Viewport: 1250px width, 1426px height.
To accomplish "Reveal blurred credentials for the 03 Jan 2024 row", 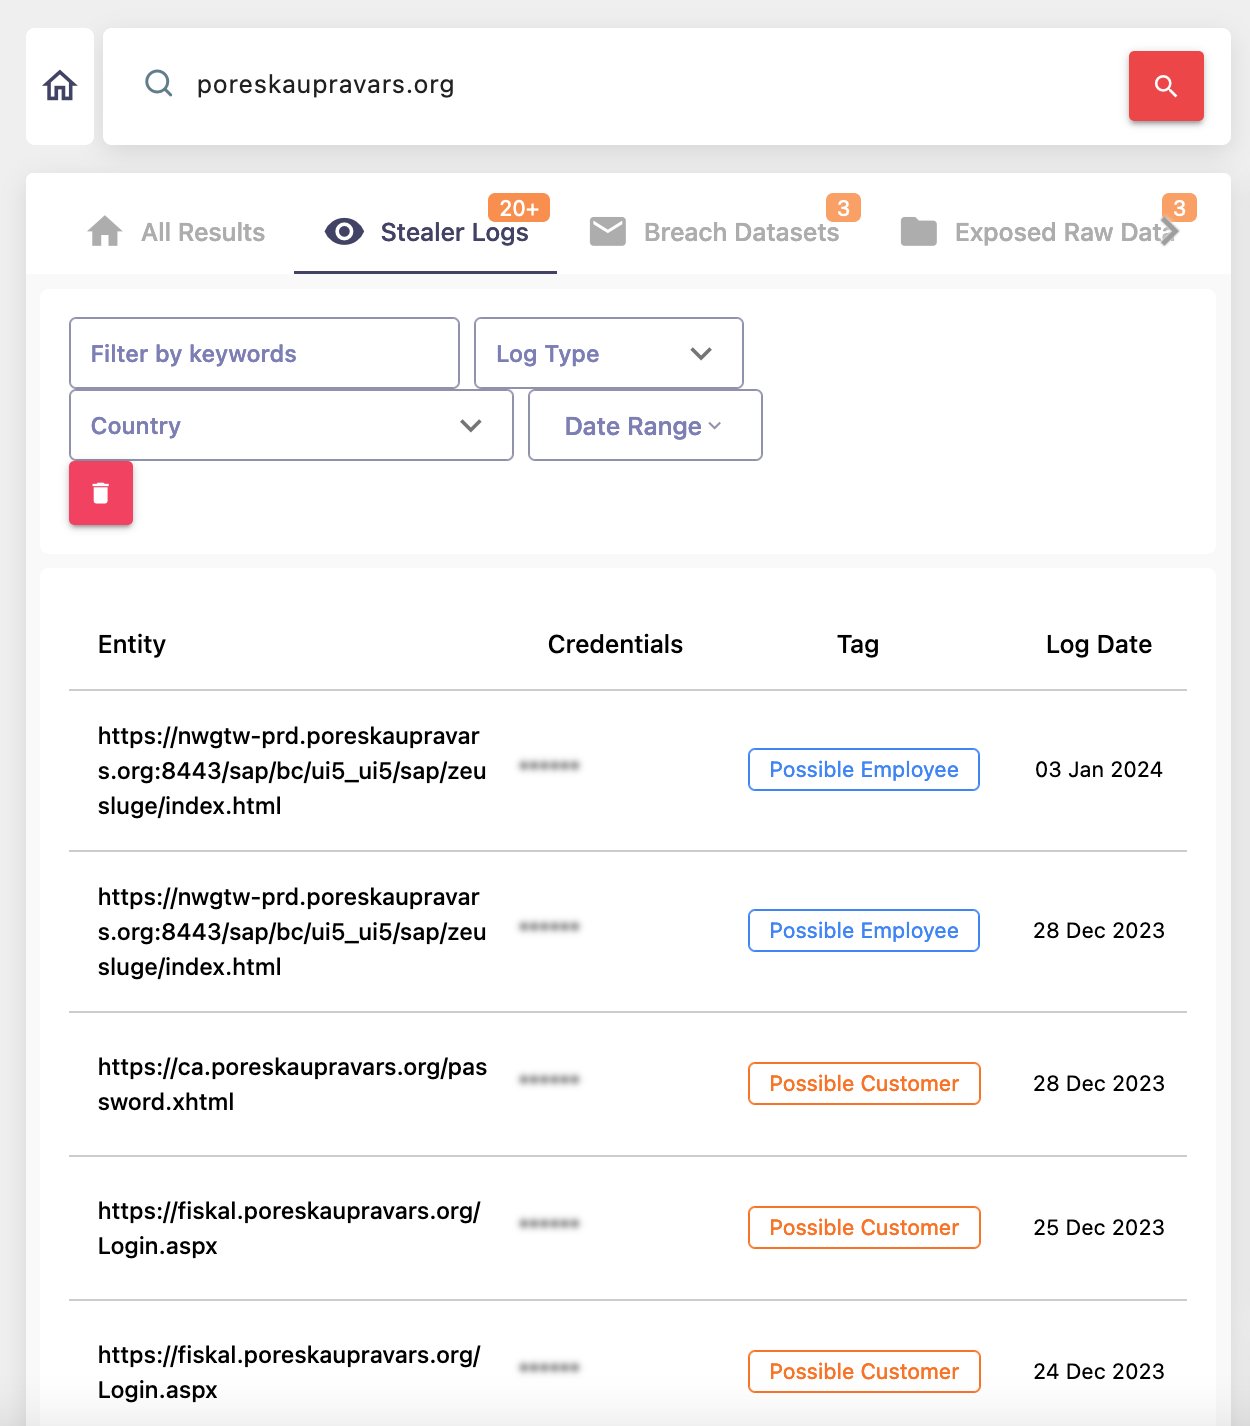I will pyautogui.click(x=549, y=766).
